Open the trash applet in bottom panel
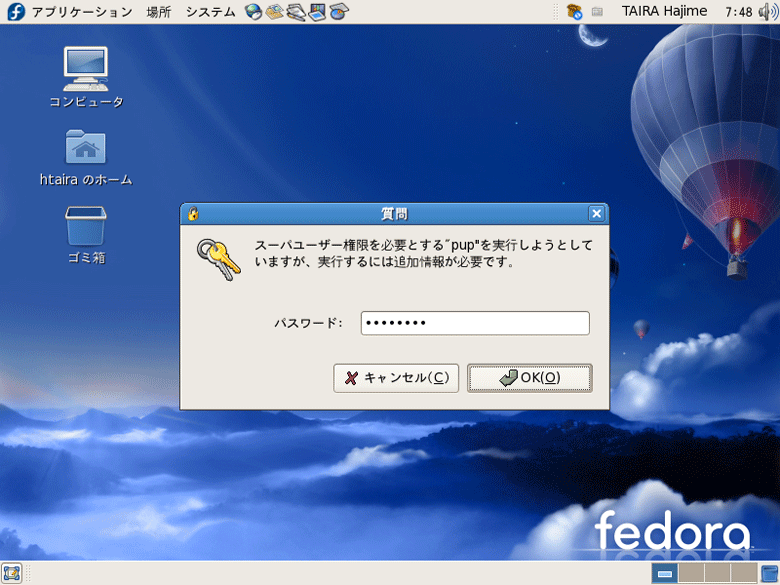This screenshot has height=585, width=780. point(769,573)
